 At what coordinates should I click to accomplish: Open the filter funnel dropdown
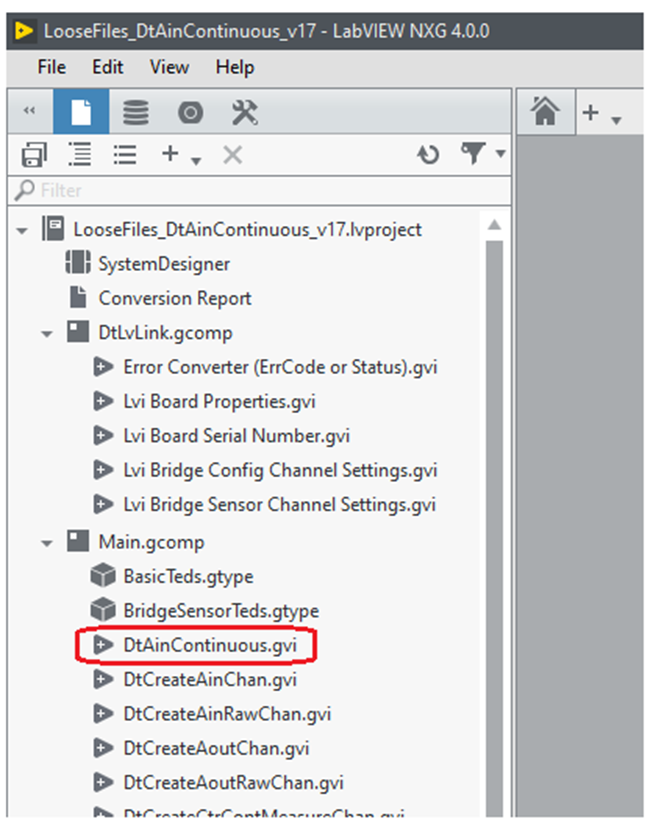pyautogui.click(x=476, y=155)
